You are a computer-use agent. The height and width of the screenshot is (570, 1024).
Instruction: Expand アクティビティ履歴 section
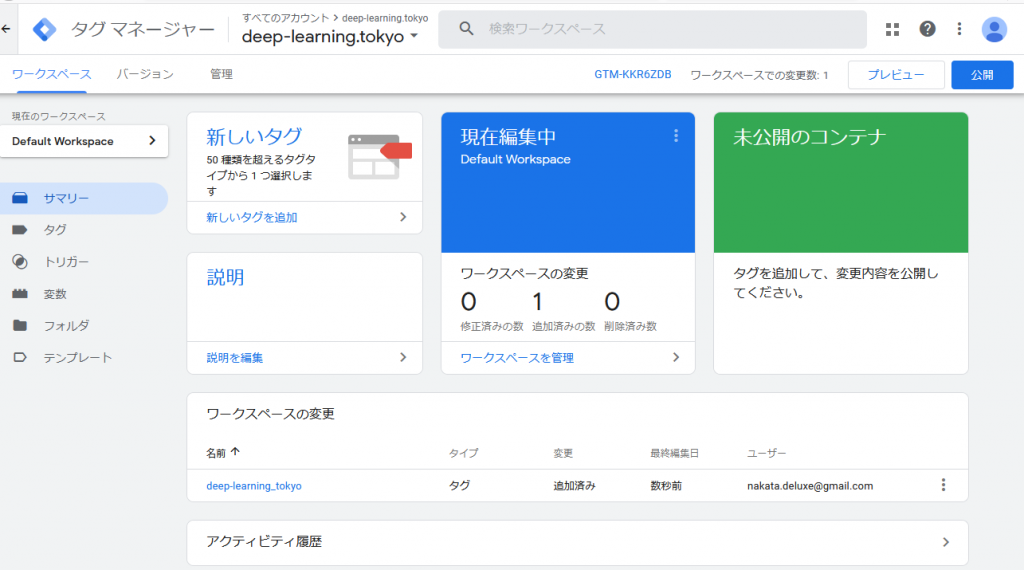(946, 542)
